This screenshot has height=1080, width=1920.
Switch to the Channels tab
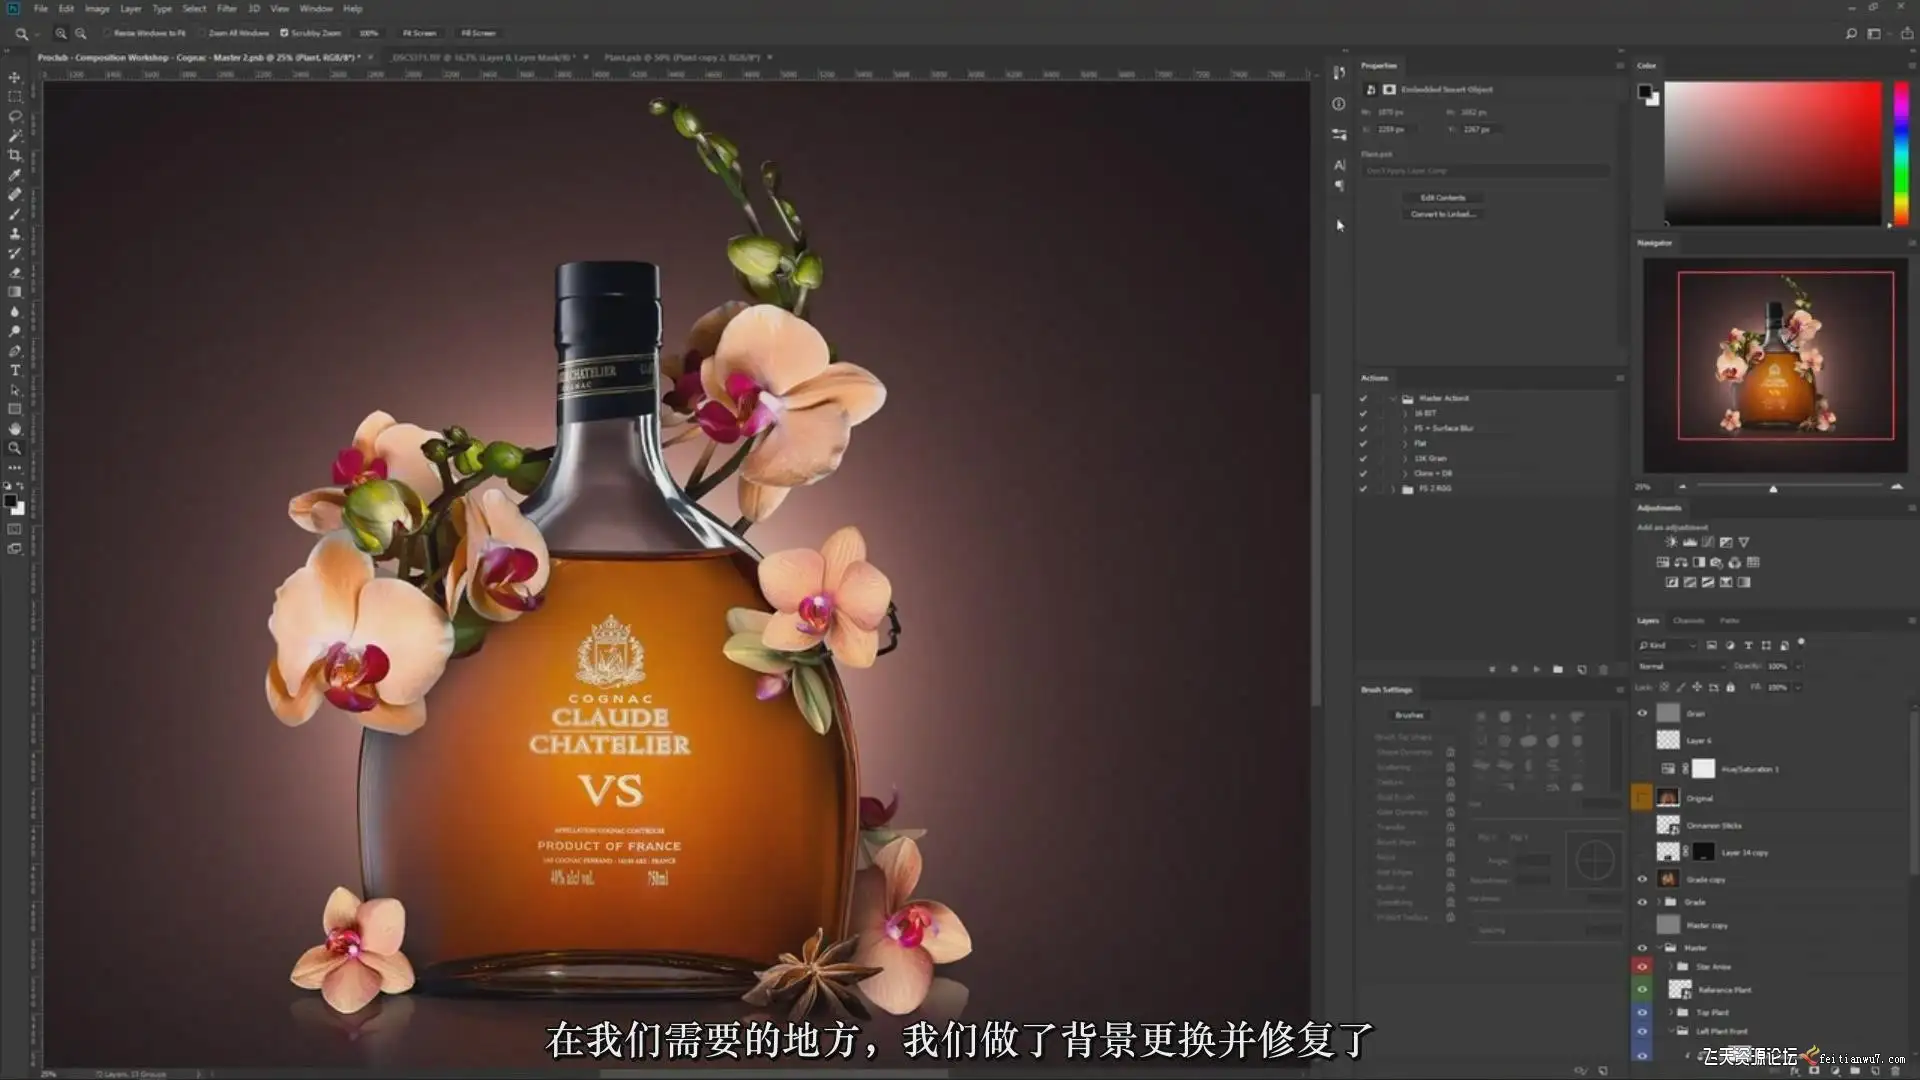[1688, 621]
